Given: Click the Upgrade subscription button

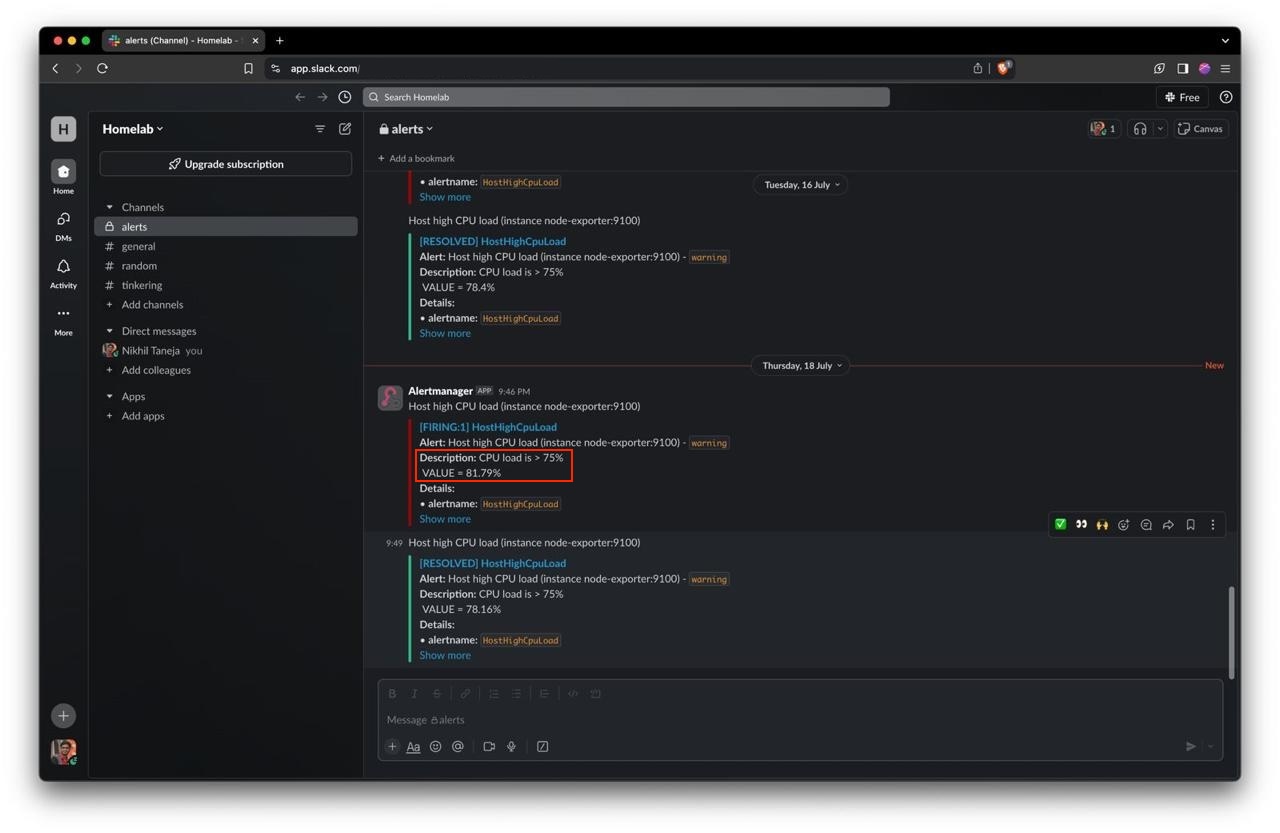Looking at the screenshot, I should click(x=226, y=164).
